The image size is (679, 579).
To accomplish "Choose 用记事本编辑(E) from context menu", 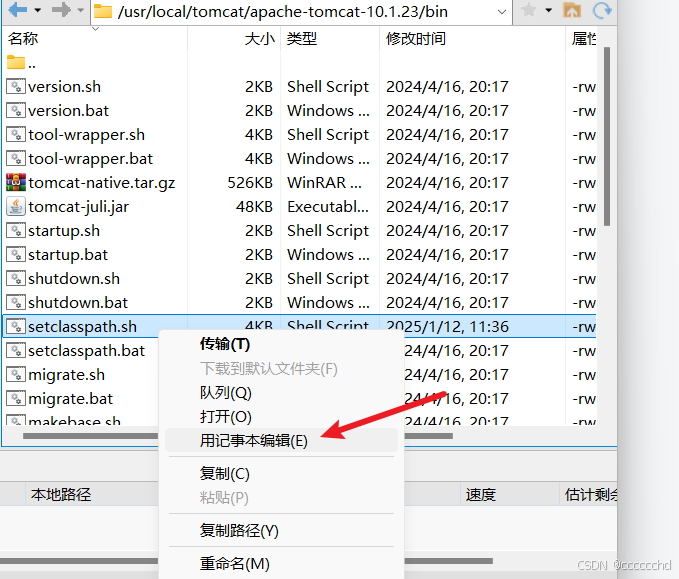I will coord(281,440).
